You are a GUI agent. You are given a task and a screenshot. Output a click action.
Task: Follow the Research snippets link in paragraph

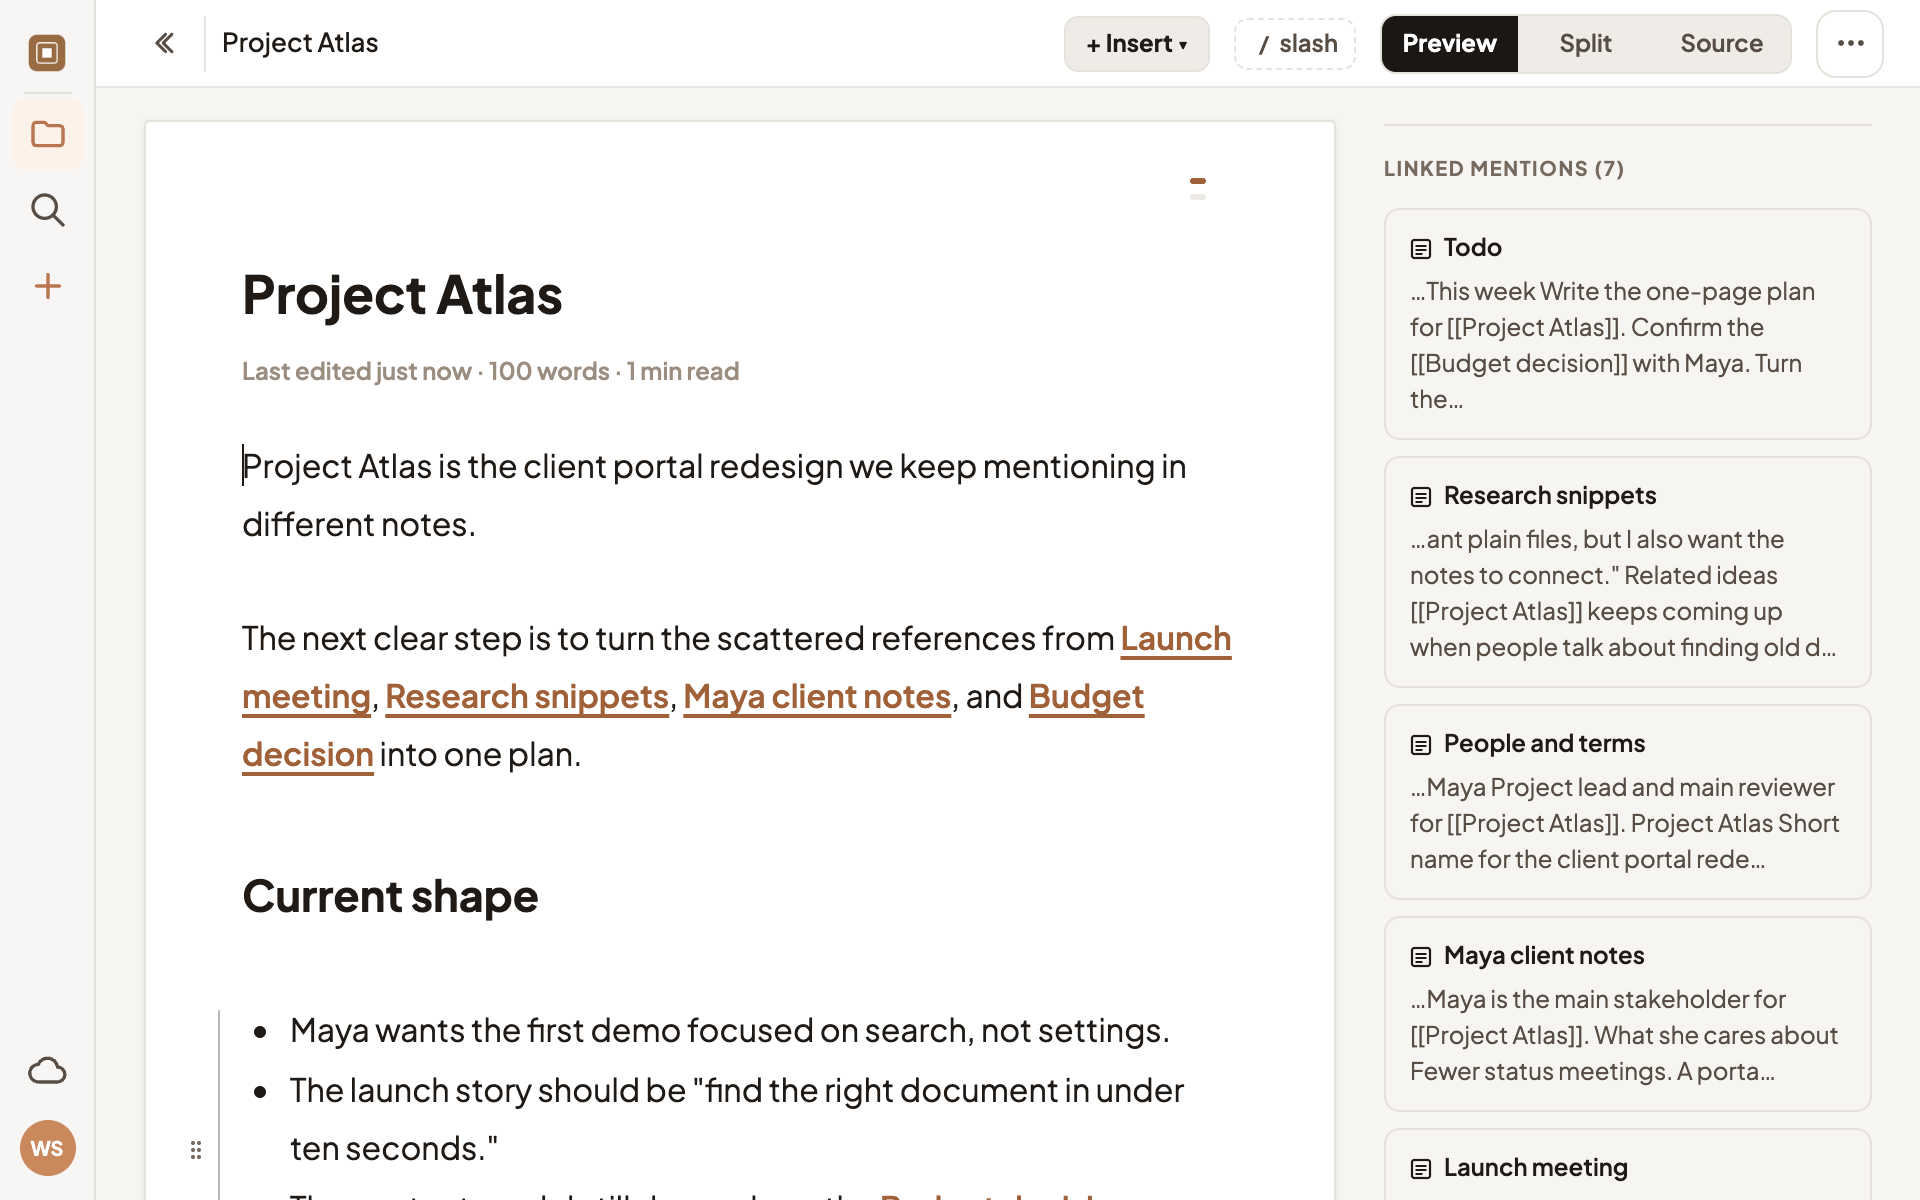527,697
